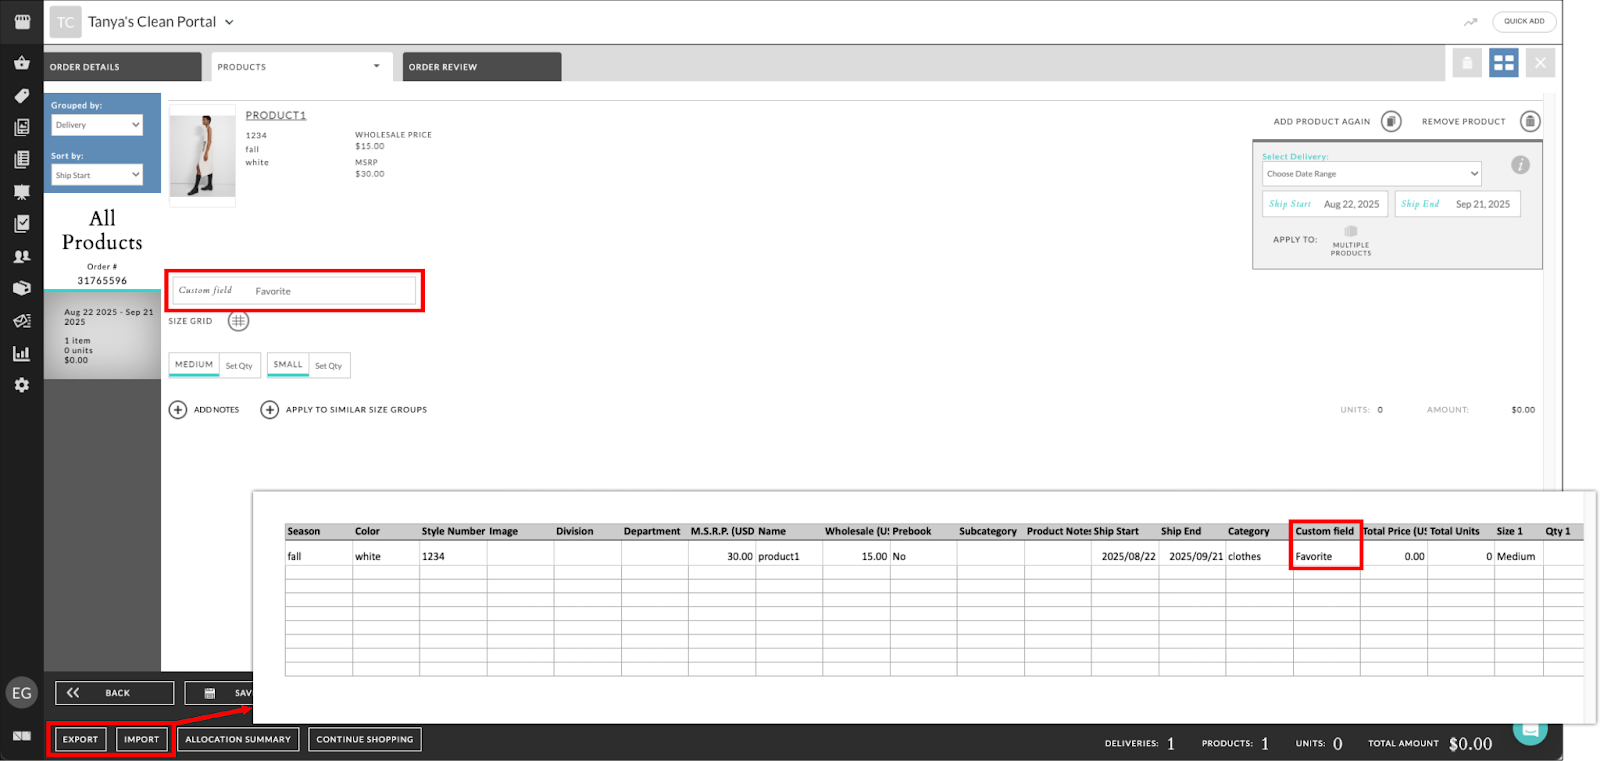Click the Import button
The image size is (1600, 761).
(141, 740)
